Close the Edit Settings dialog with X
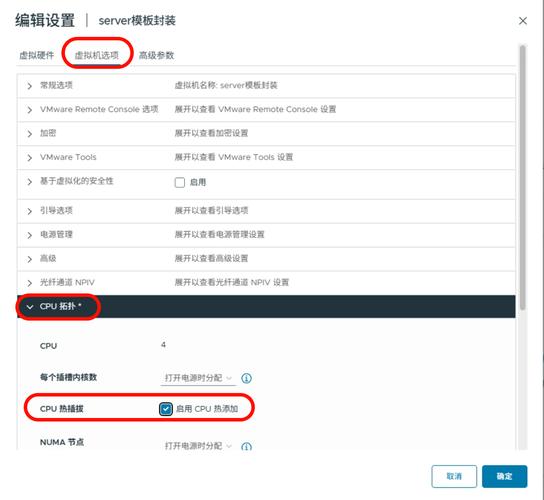 tap(522, 21)
